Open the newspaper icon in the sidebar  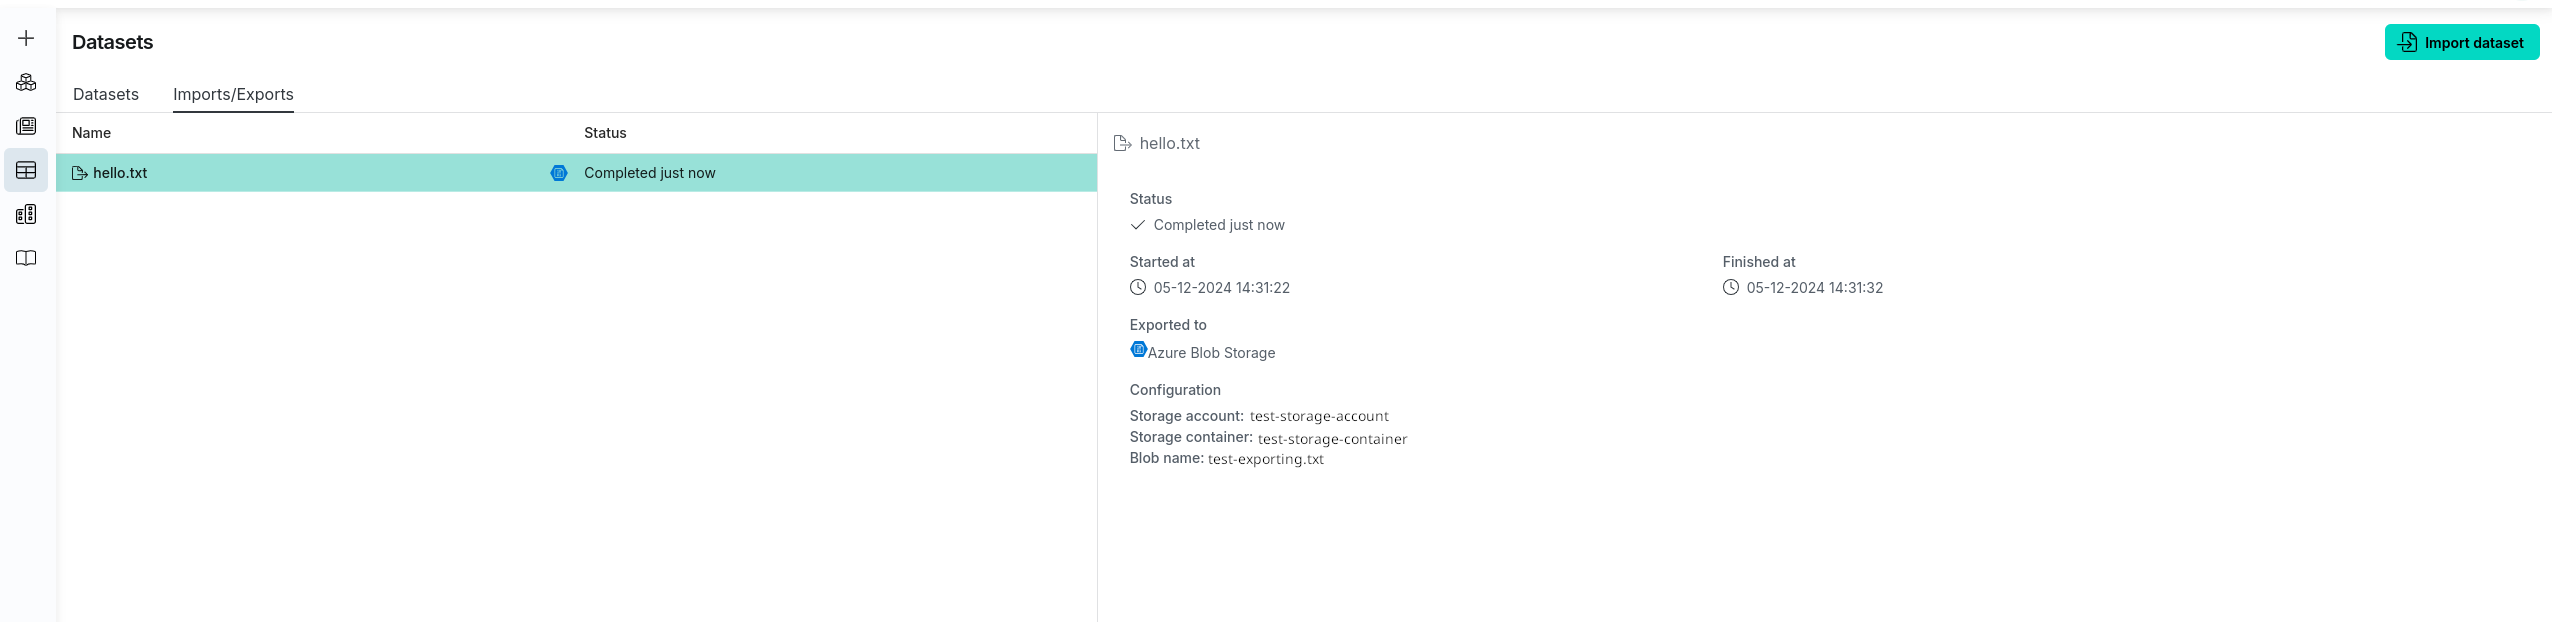[26, 126]
